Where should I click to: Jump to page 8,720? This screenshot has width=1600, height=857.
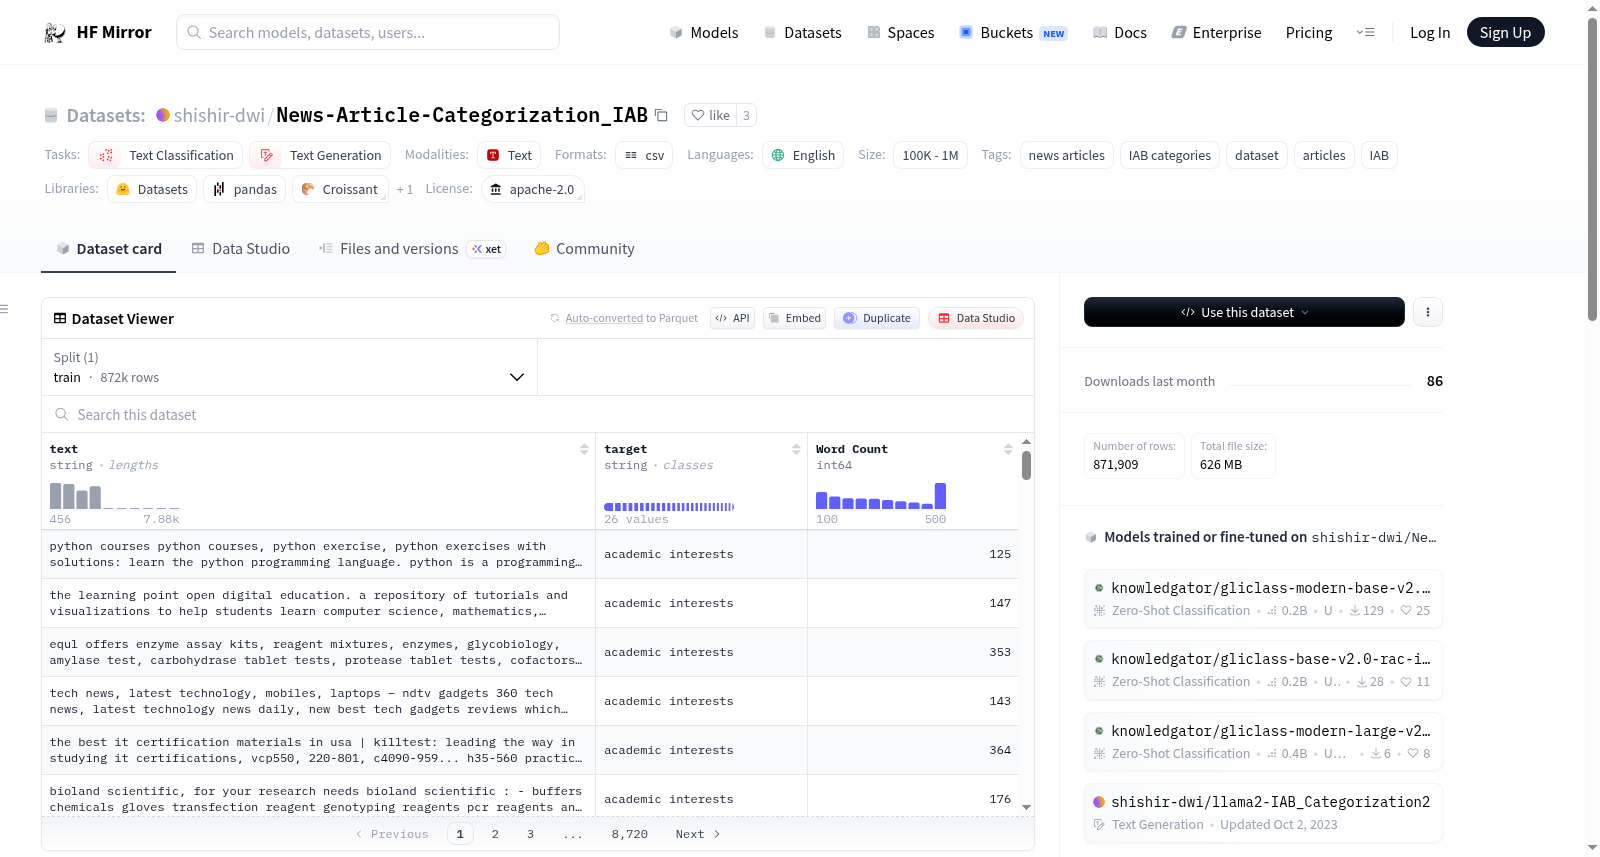[x=630, y=834]
